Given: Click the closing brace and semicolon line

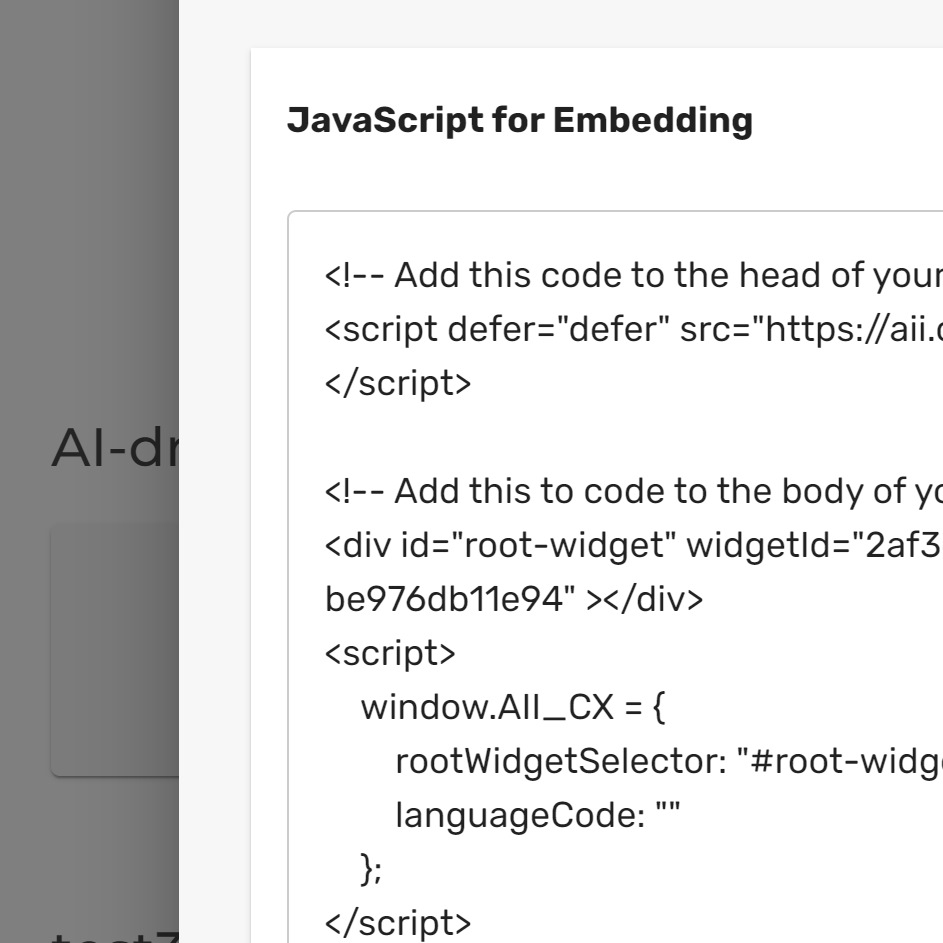Looking at the screenshot, I should [x=371, y=870].
